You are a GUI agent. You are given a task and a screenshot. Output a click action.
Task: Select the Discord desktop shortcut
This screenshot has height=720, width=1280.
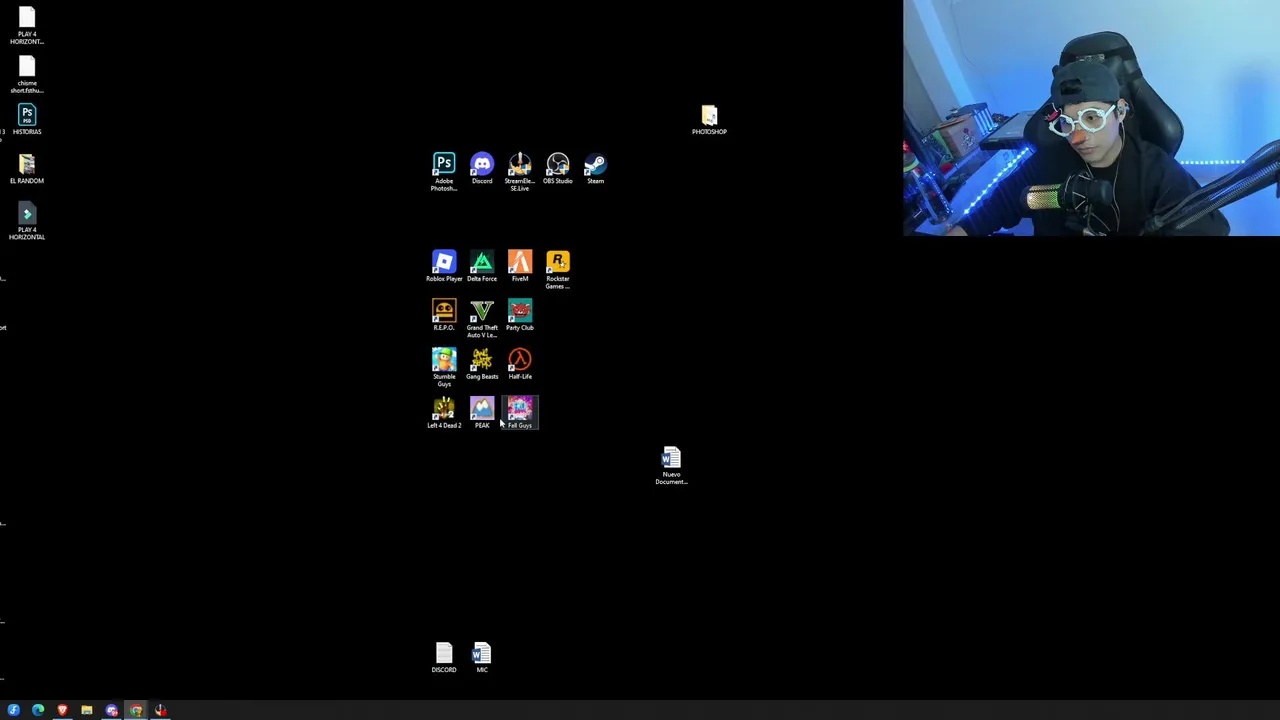(482, 168)
